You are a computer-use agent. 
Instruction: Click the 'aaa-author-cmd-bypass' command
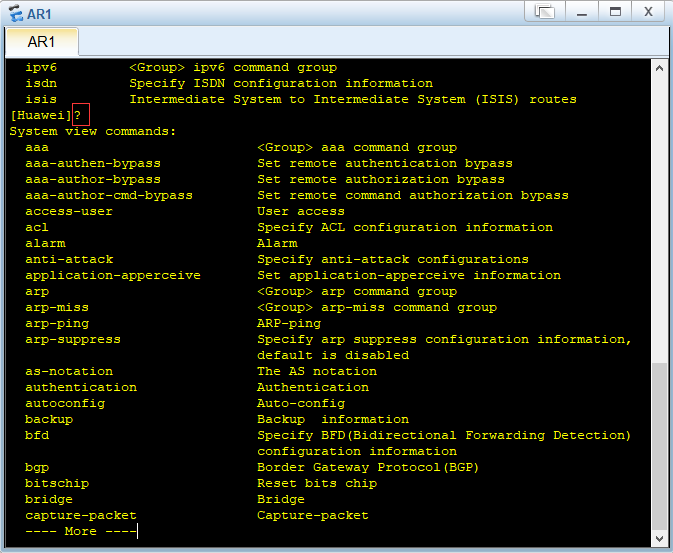(x=109, y=195)
